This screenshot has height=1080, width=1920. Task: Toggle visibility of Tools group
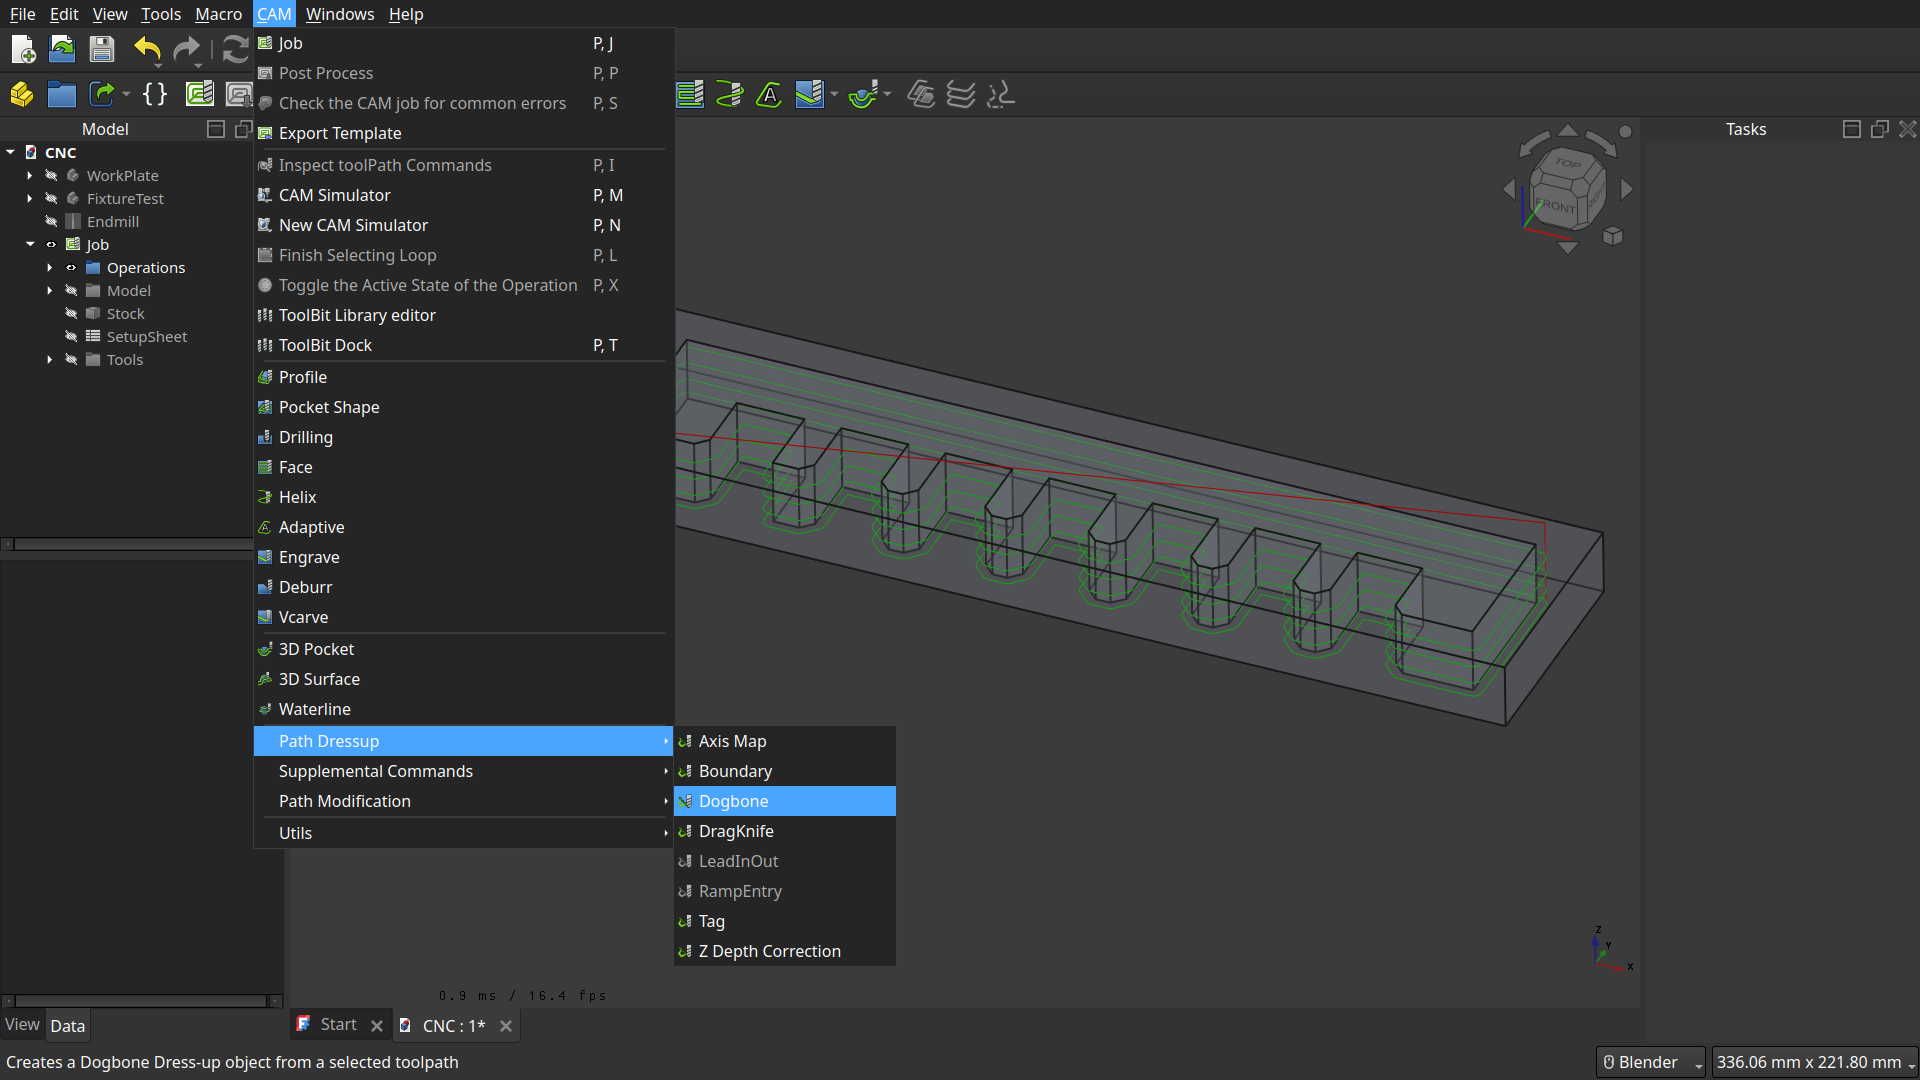(x=71, y=359)
